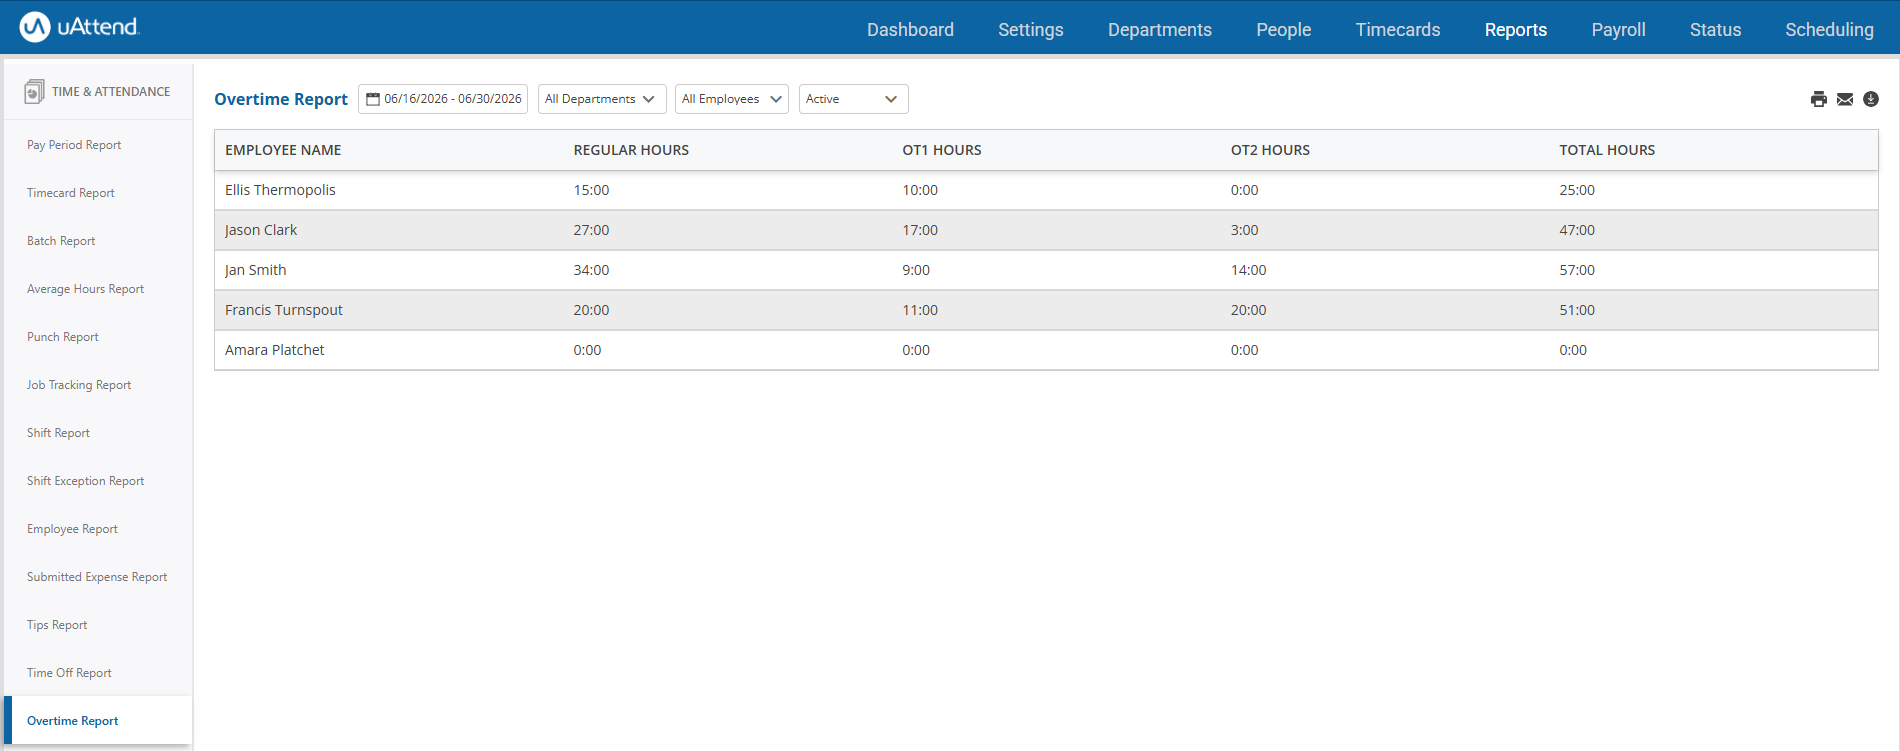The width and height of the screenshot is (1900, 751).
Task: Open the Timecard Report
Action: tap(71, 193)
